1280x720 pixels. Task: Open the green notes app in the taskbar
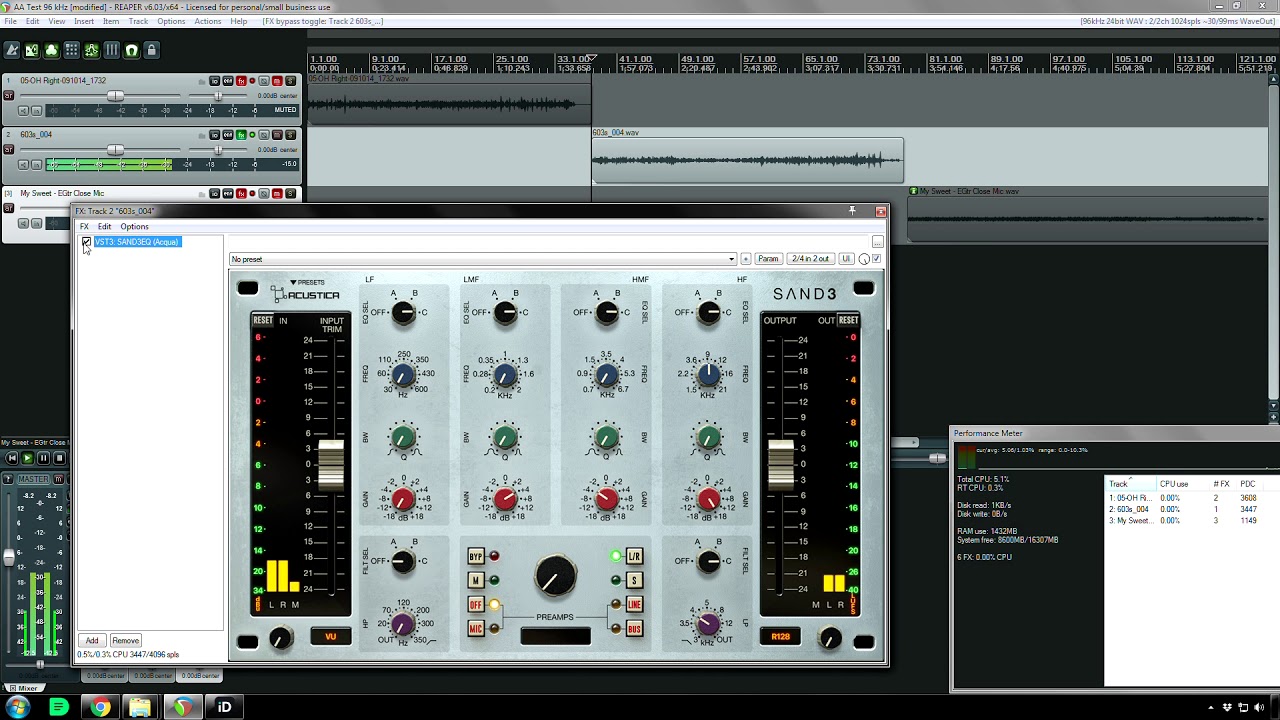pos(59,708)
